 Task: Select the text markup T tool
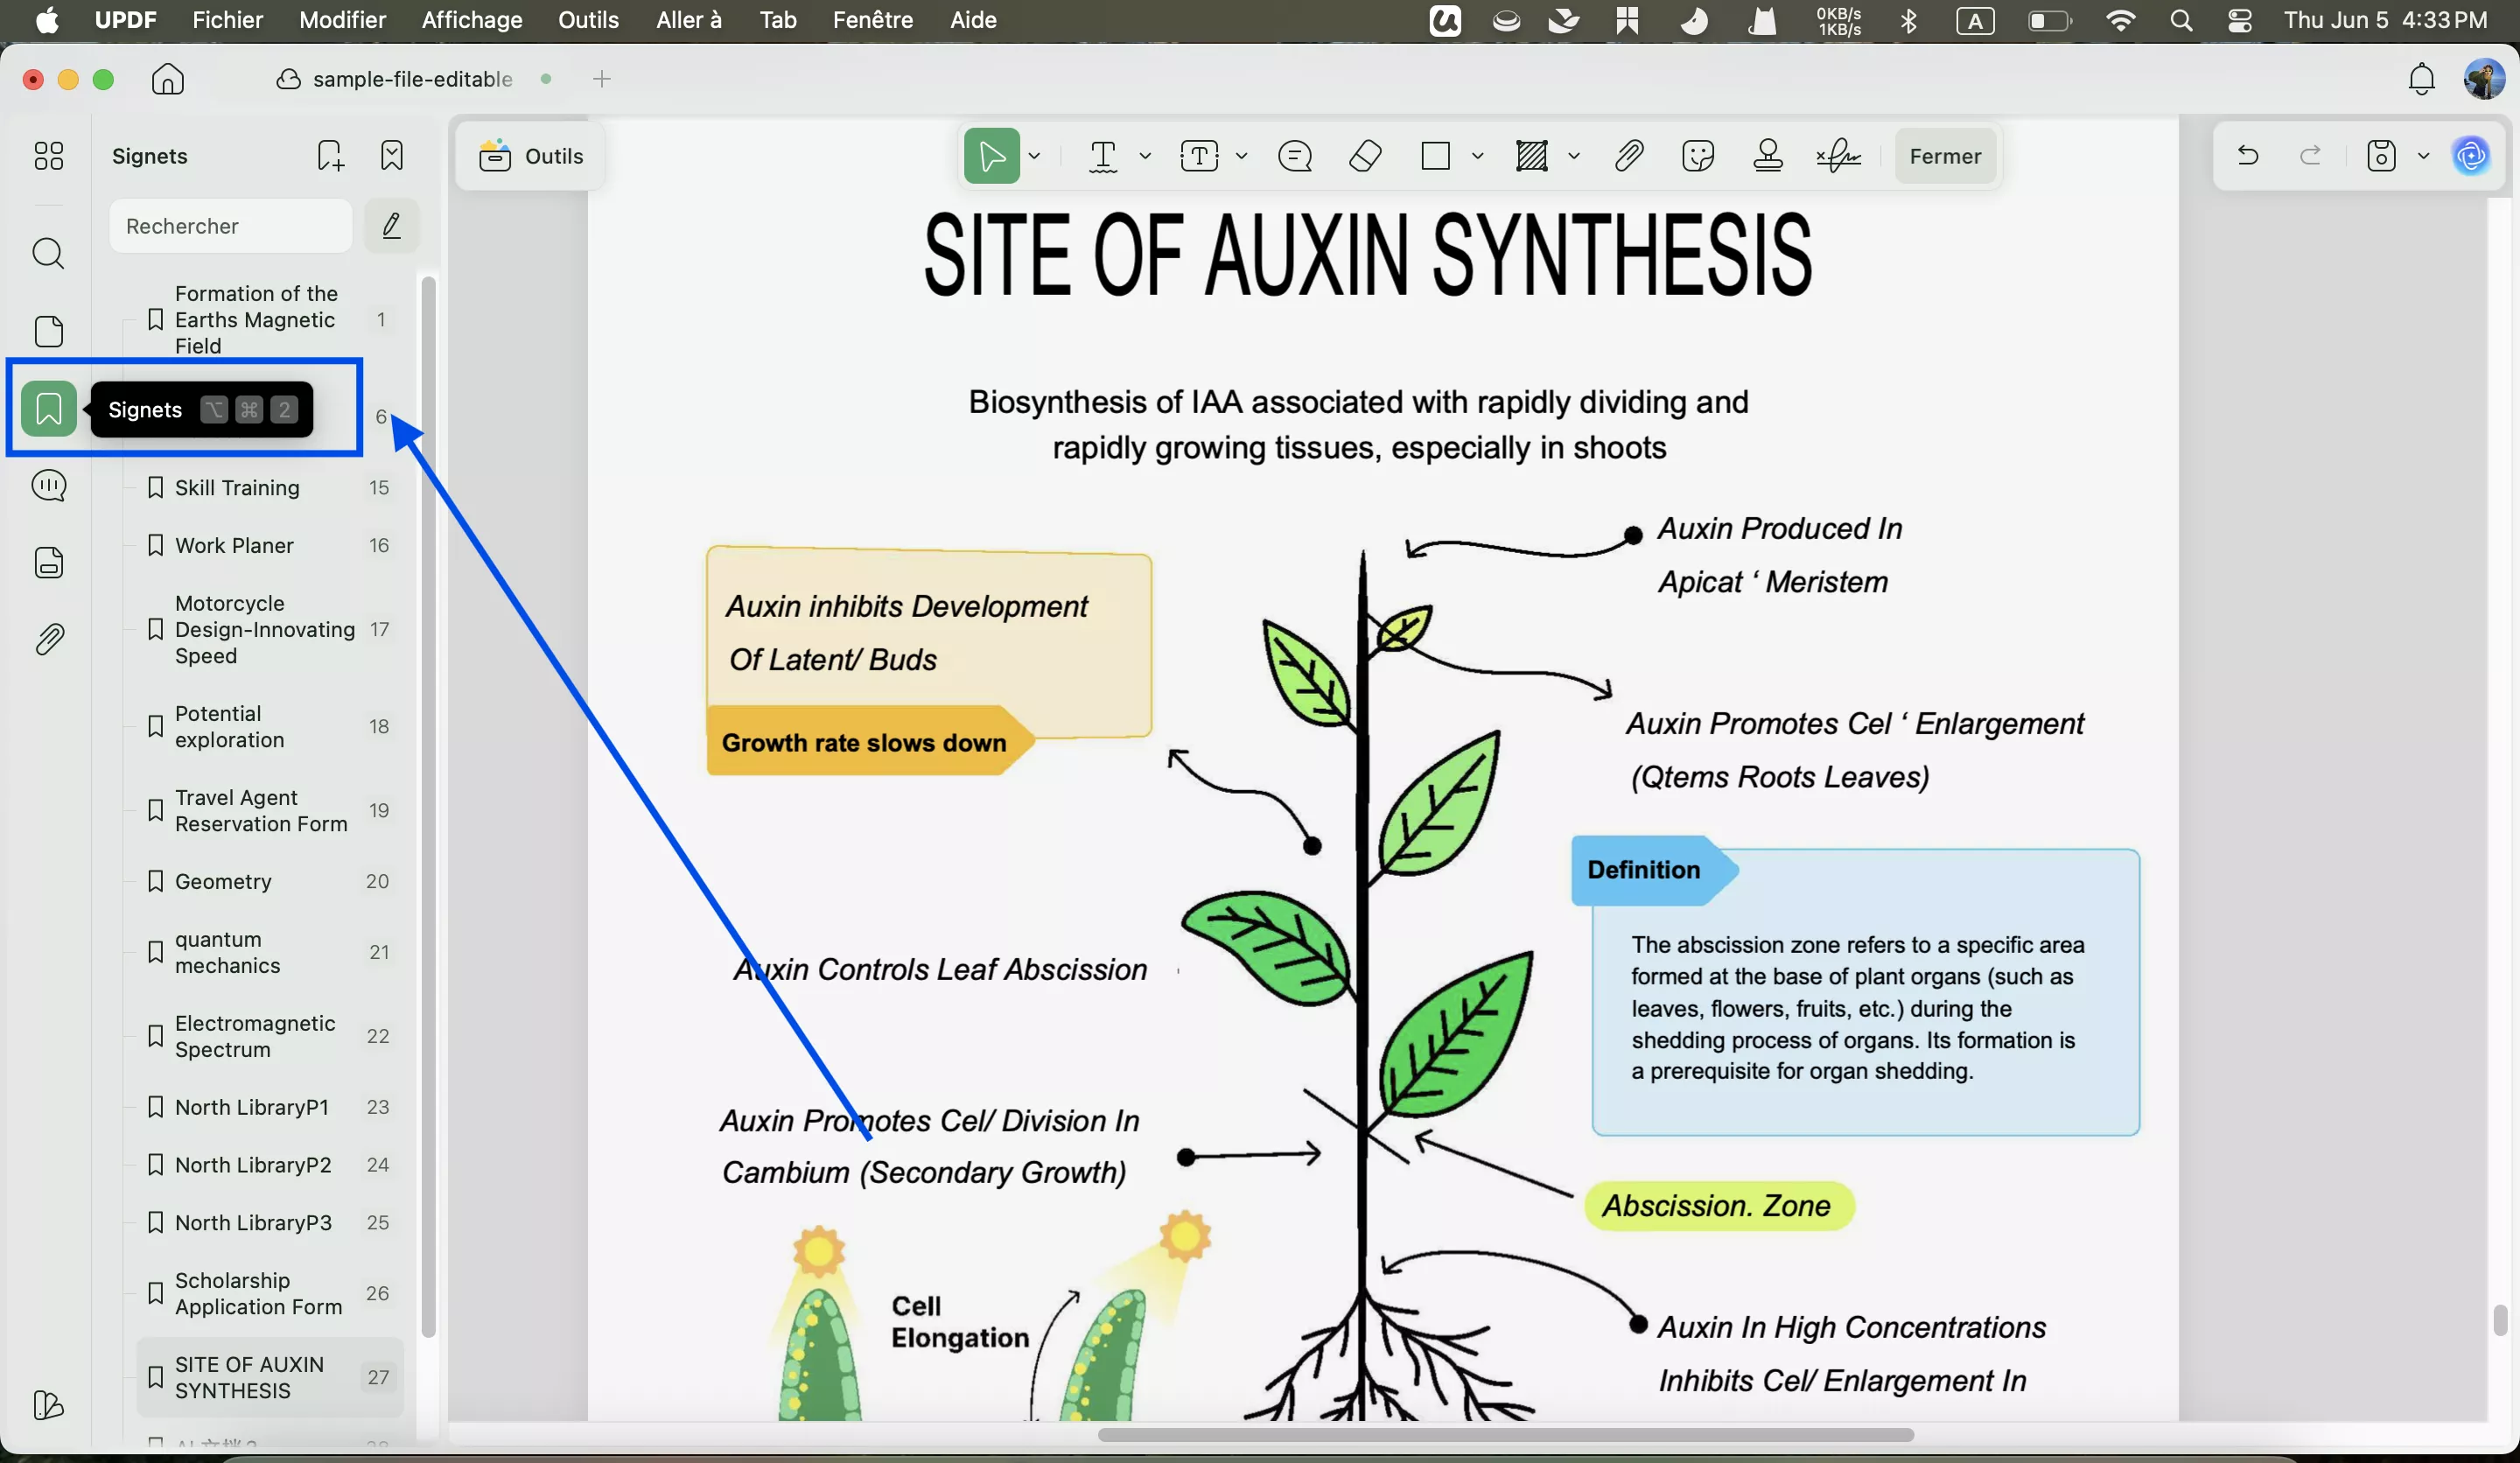click(1103, 156)
